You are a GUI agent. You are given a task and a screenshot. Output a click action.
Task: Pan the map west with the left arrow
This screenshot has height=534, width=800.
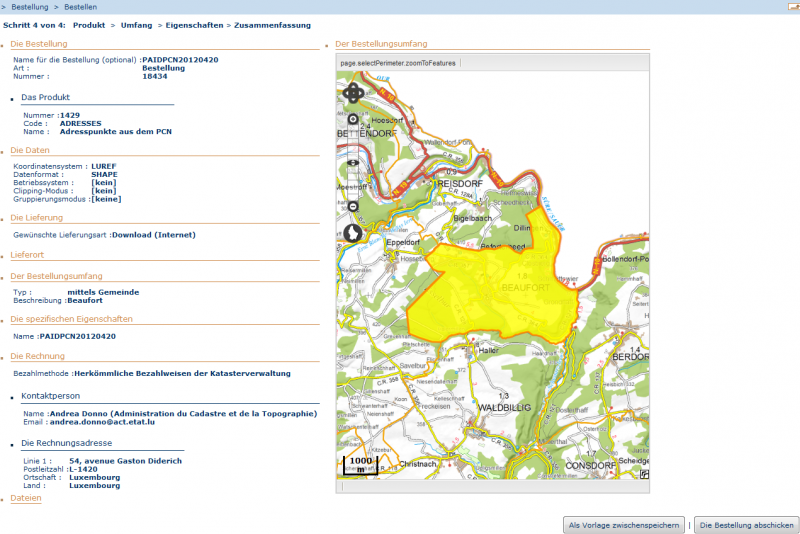tap(346, 93)
